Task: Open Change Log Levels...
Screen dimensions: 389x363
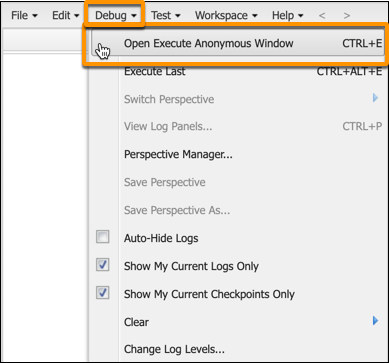Action: pyautogui.click(x=238, y=349)
